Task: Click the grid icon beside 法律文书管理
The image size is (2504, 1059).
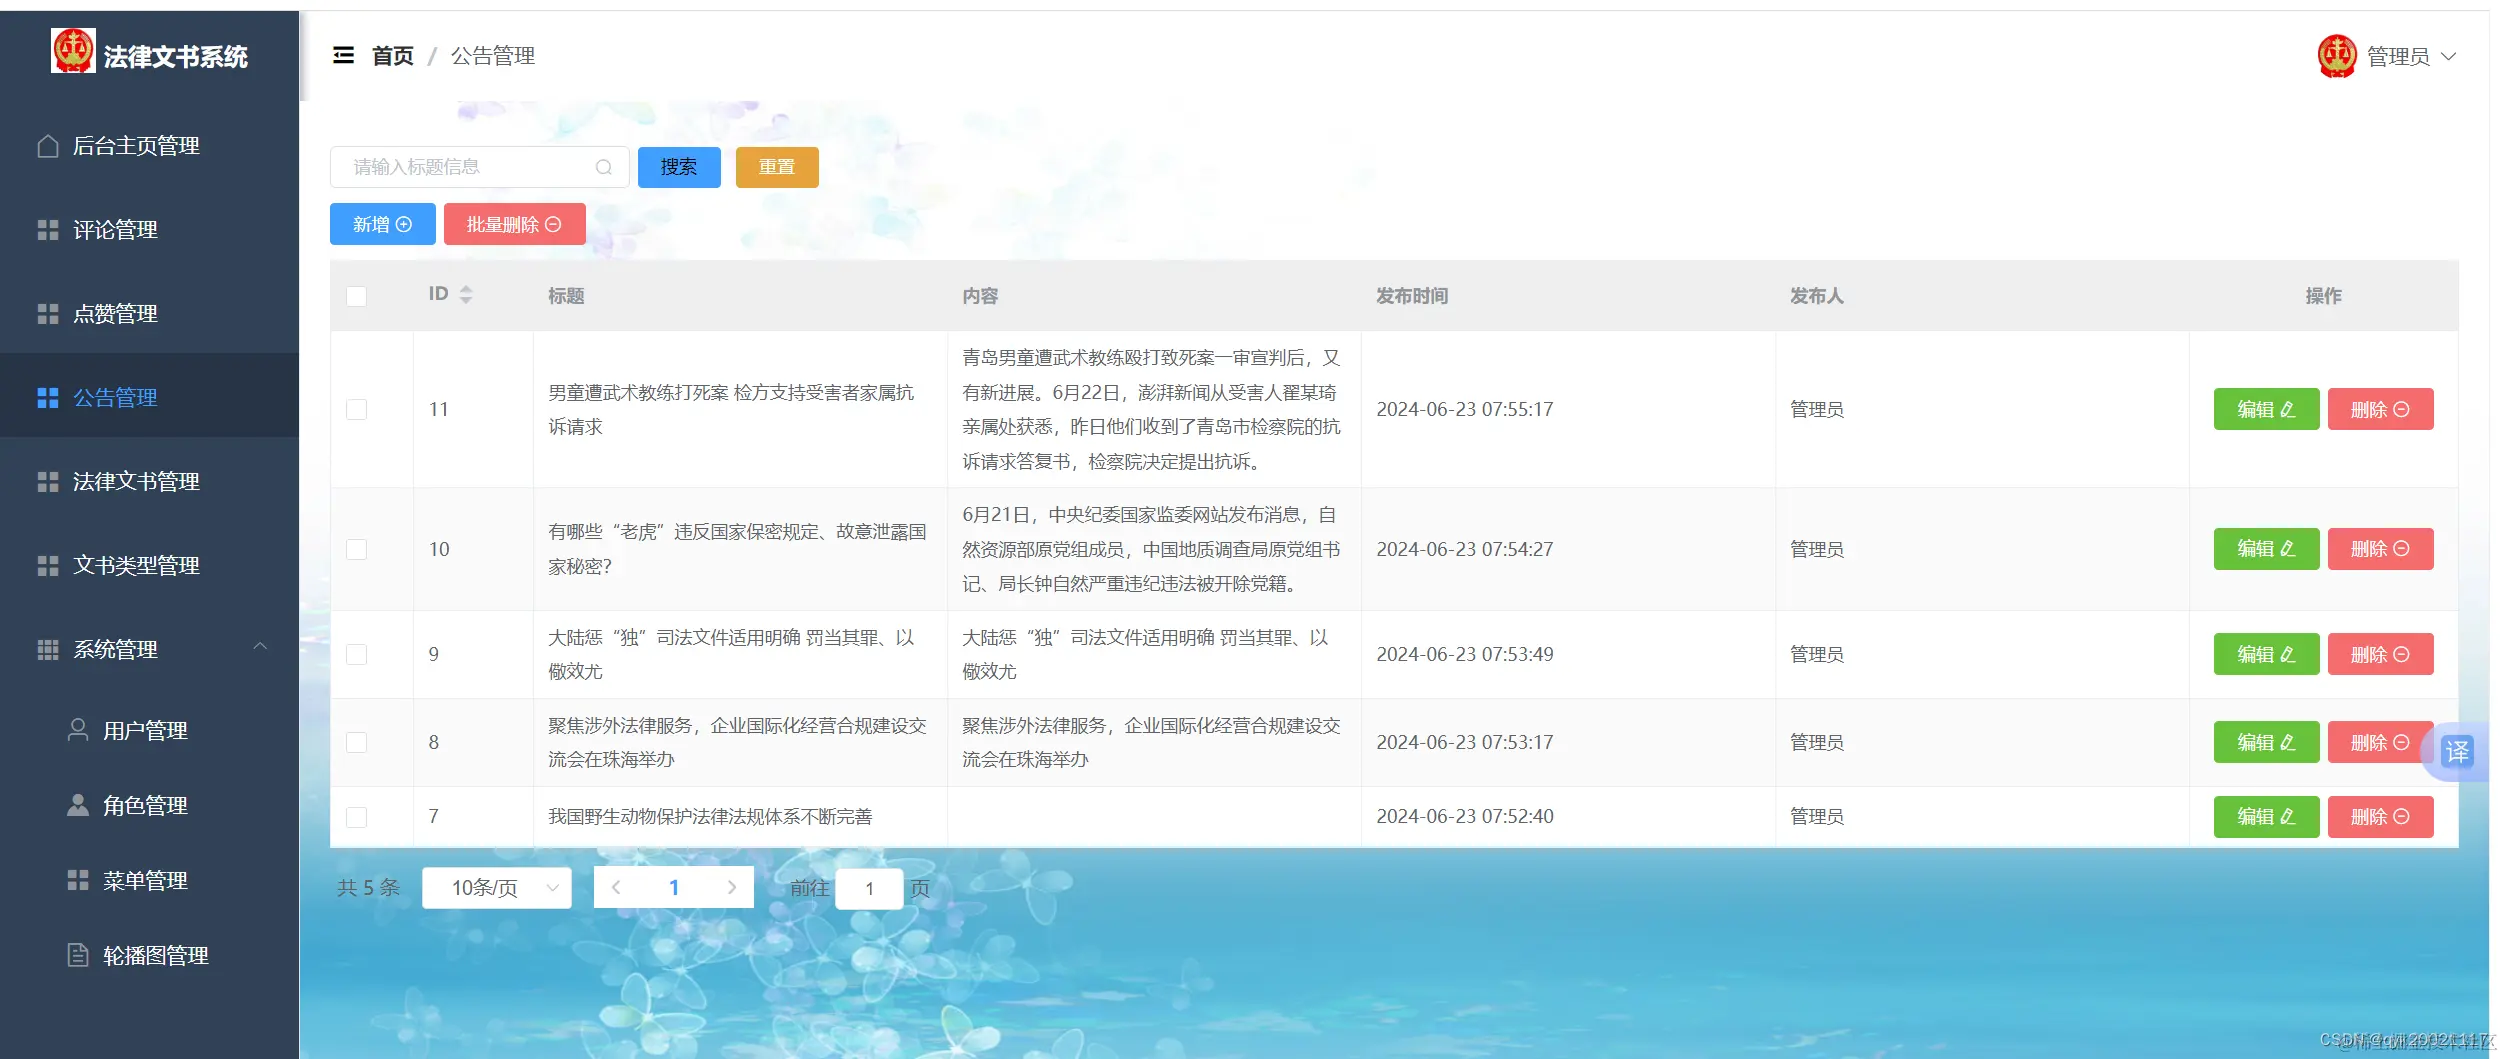Action: tap(48, 482)
